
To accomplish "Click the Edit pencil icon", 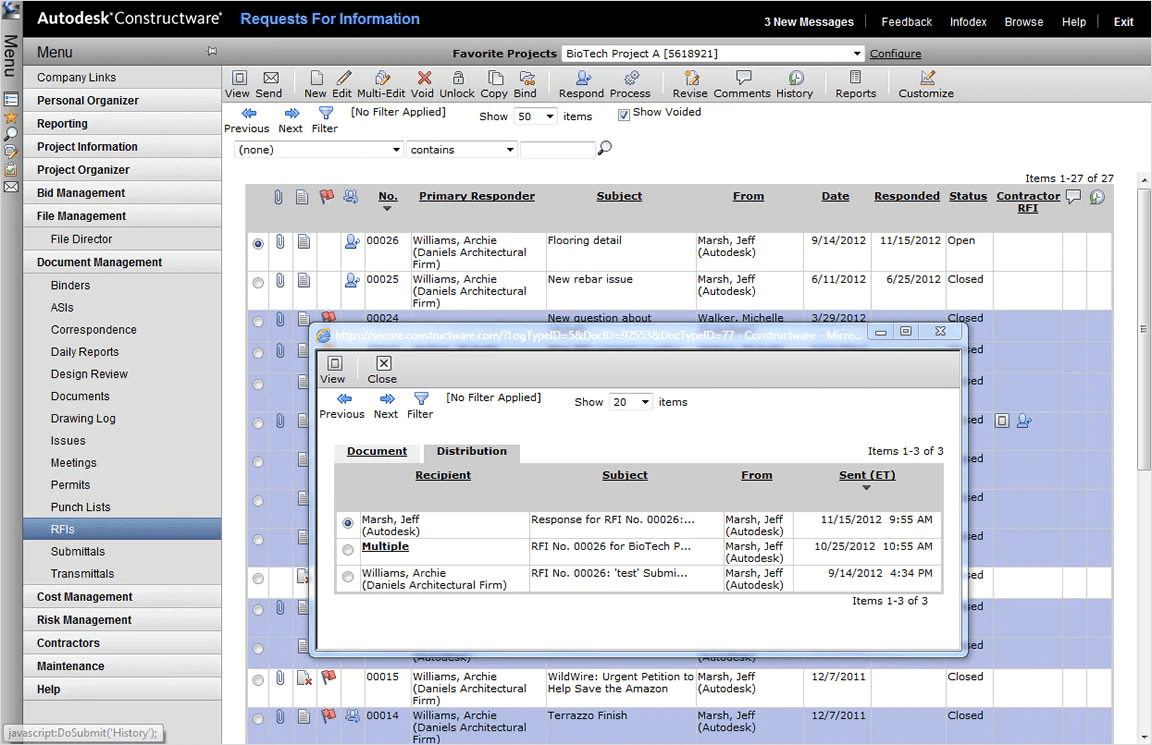I will coord(343,78).
